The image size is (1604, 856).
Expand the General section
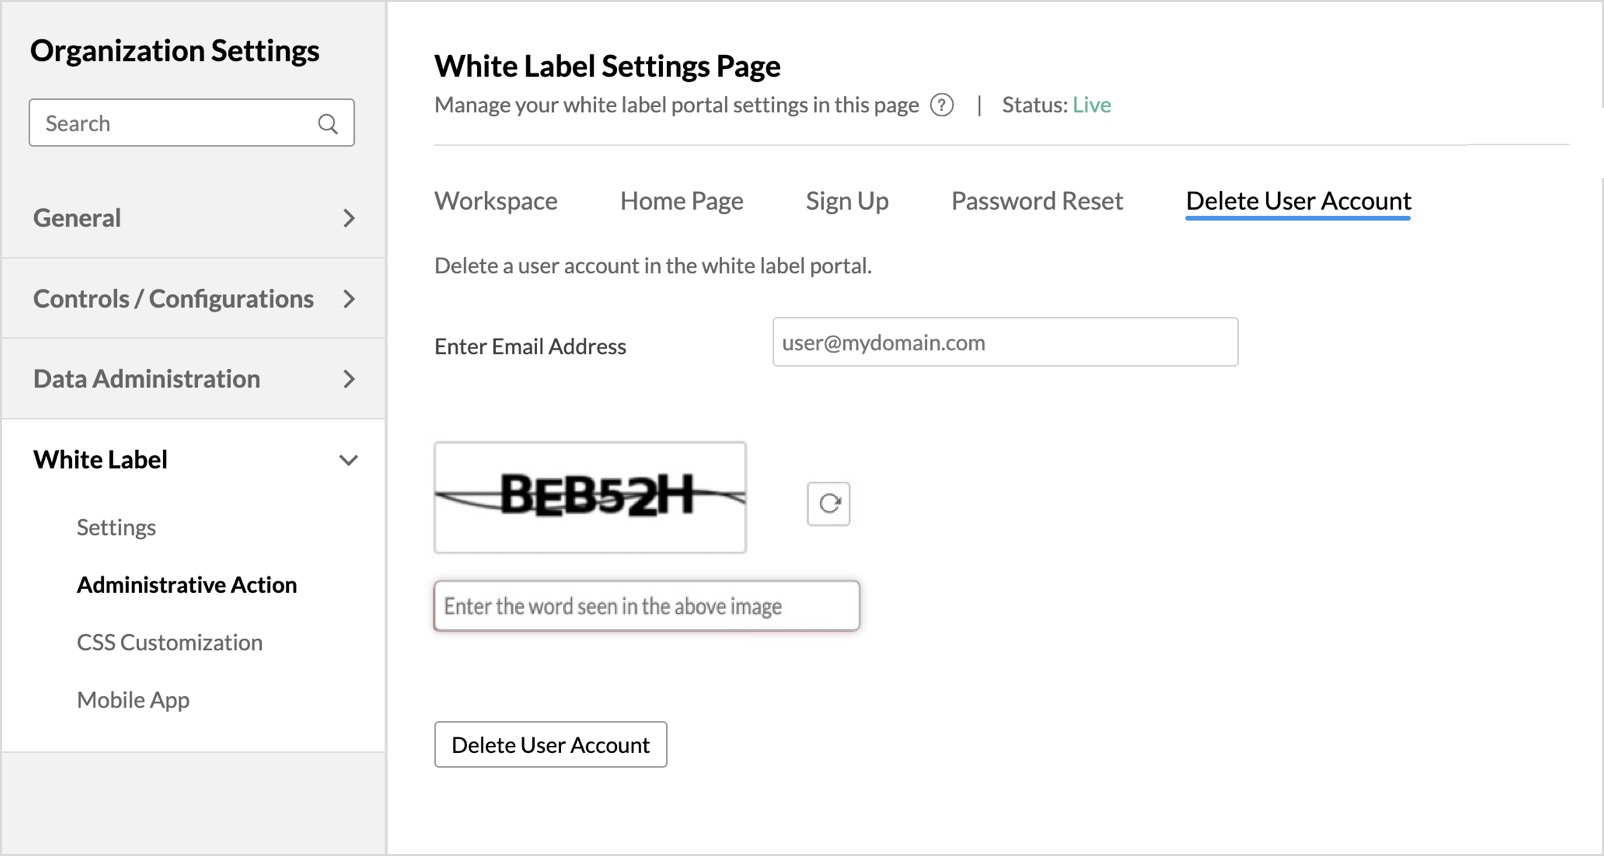(193, 218)
